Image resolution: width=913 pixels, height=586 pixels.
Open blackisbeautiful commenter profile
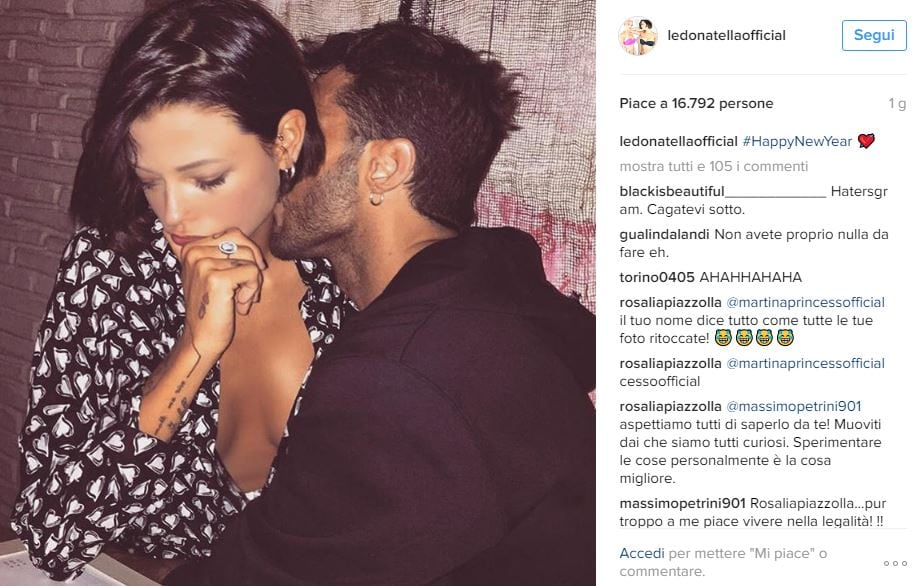tap(723, 192)
